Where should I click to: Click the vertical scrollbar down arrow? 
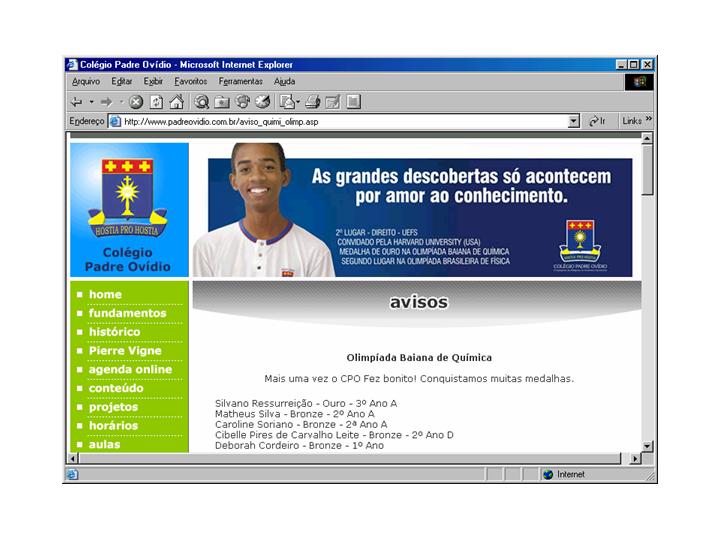pos(647,446)
